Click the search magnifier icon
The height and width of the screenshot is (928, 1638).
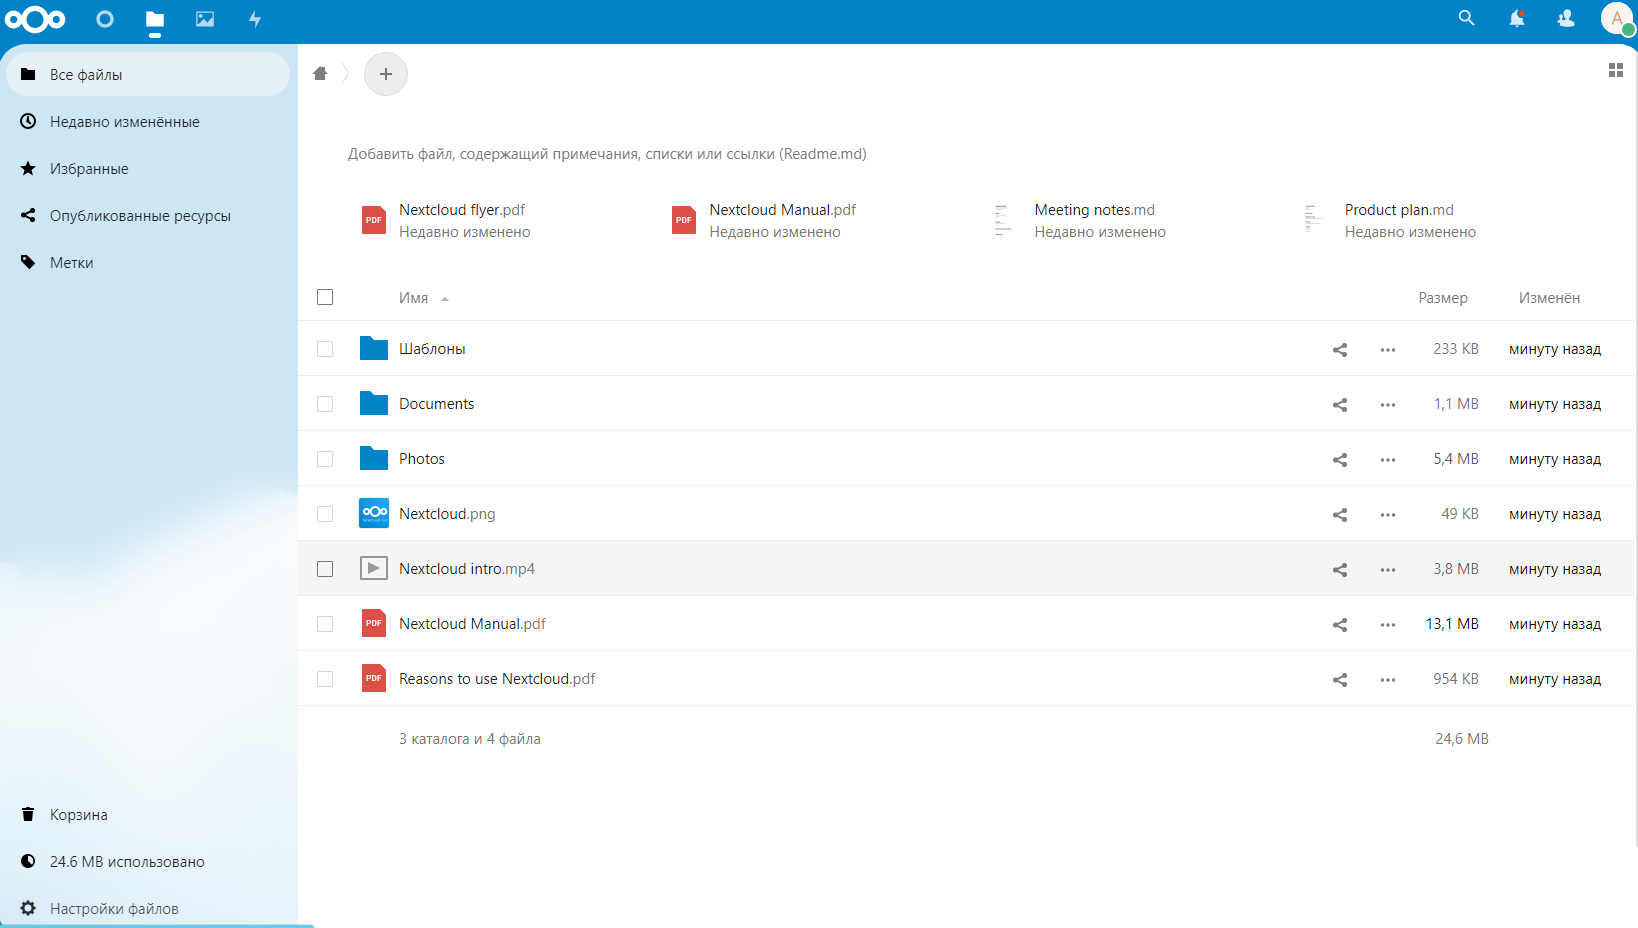[x=1466, y=18]
